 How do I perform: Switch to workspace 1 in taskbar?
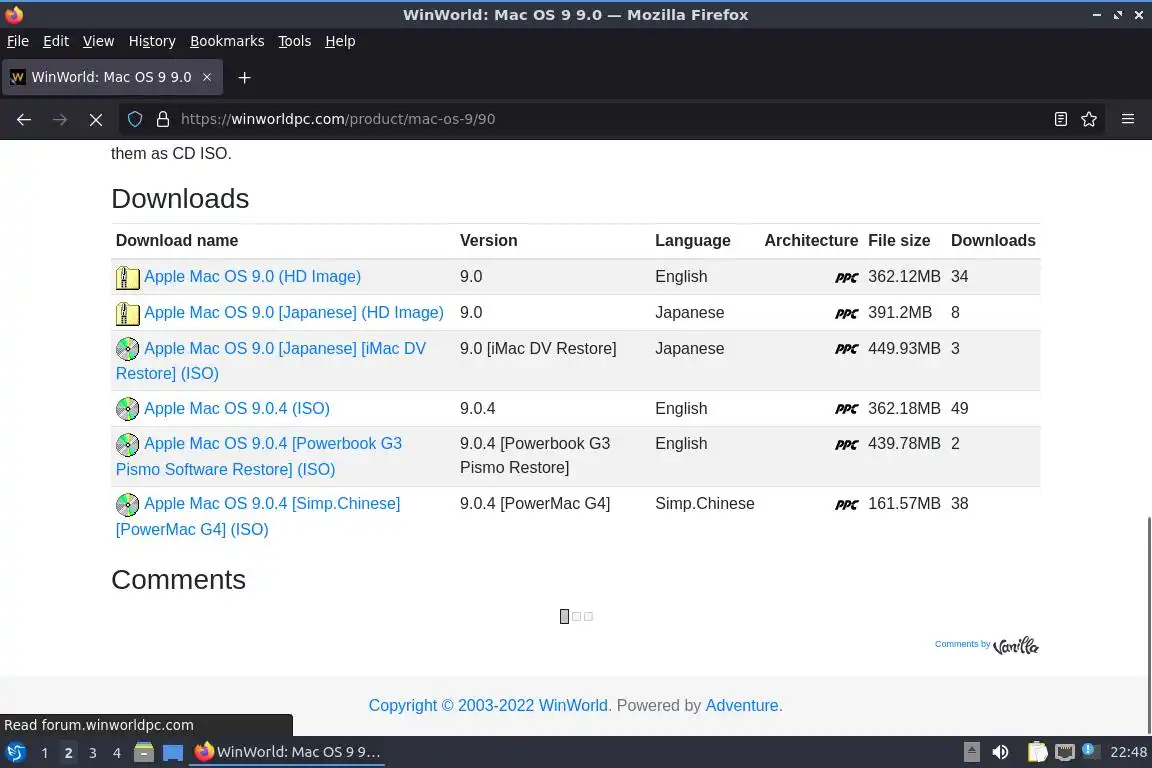[45, 753]
